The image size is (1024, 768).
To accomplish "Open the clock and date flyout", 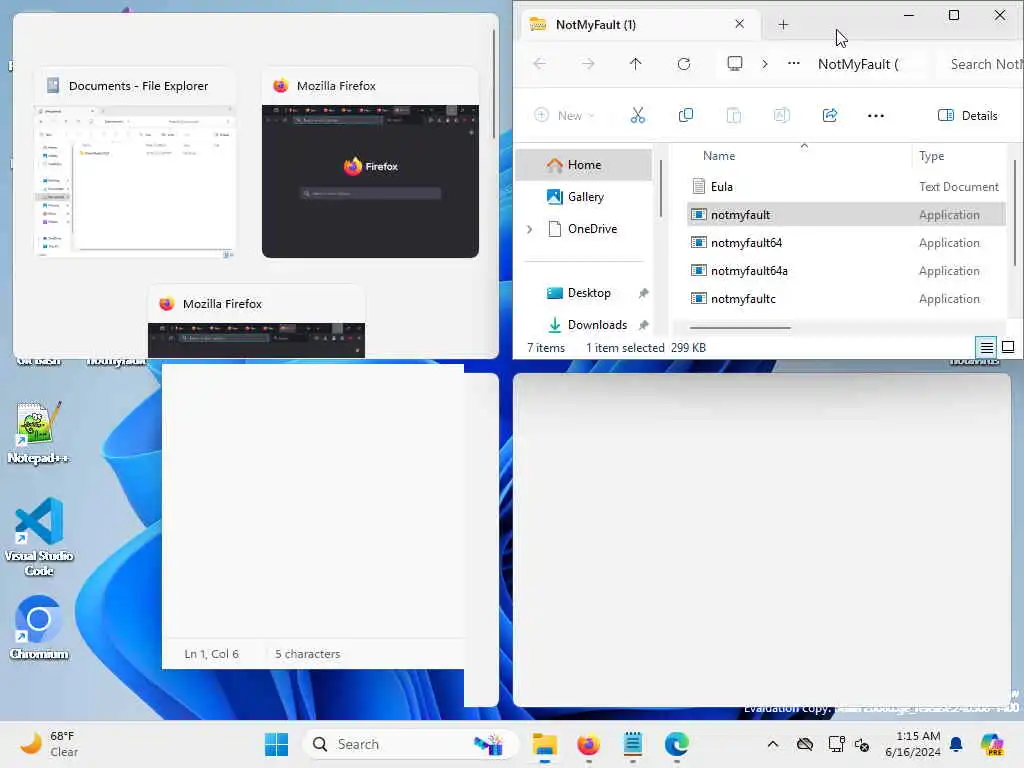I will click(x=913, y=744).
